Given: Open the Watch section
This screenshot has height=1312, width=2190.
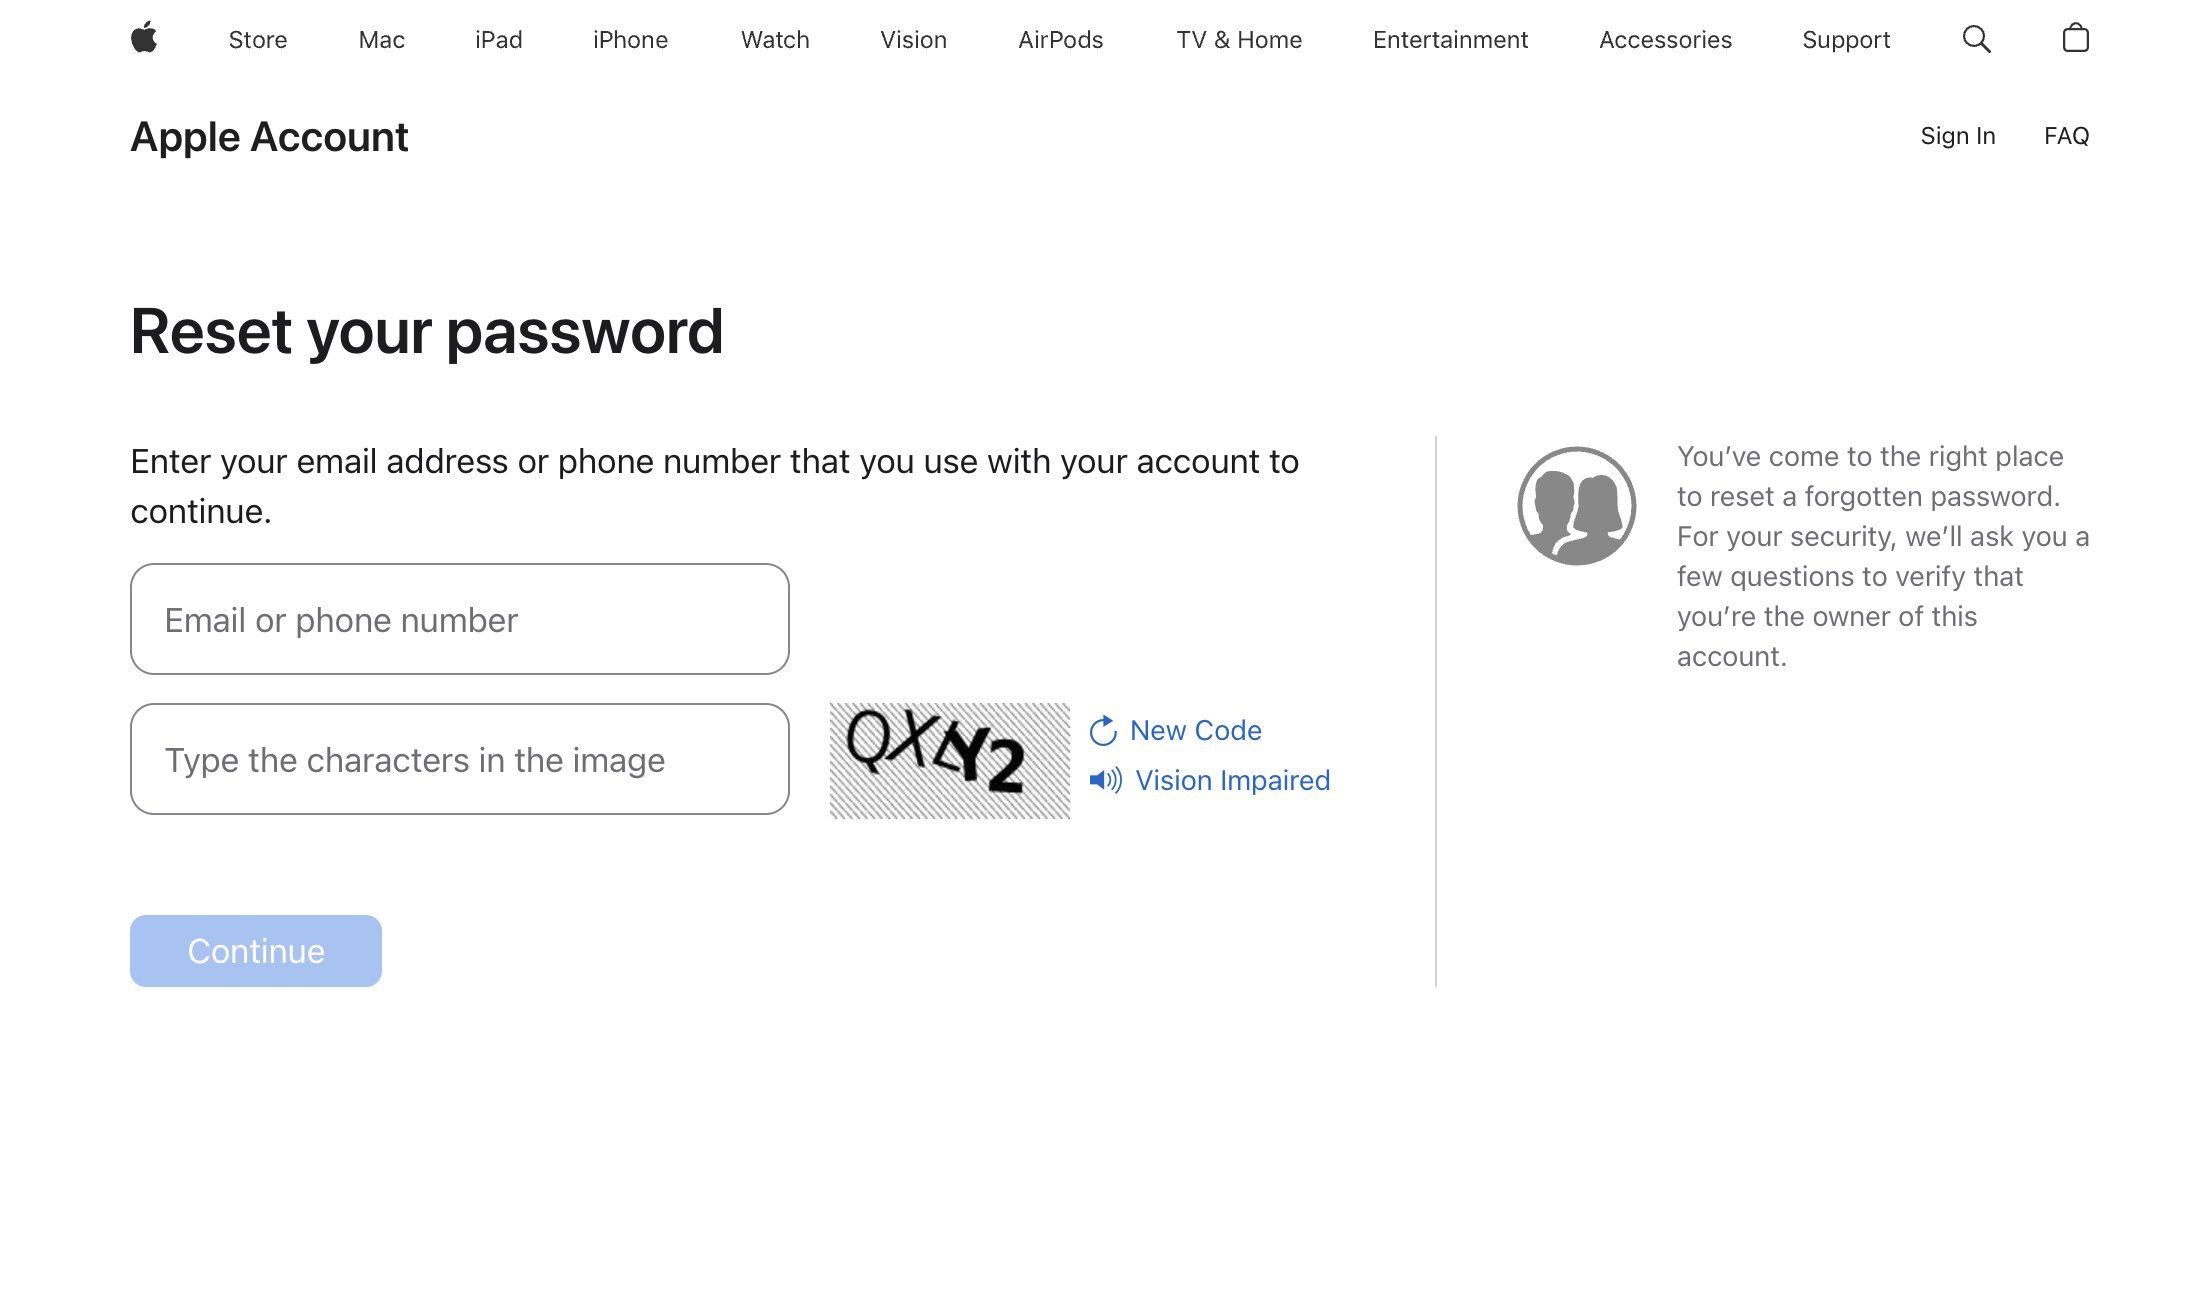Looking at the screenshot, I should point(774,39).
